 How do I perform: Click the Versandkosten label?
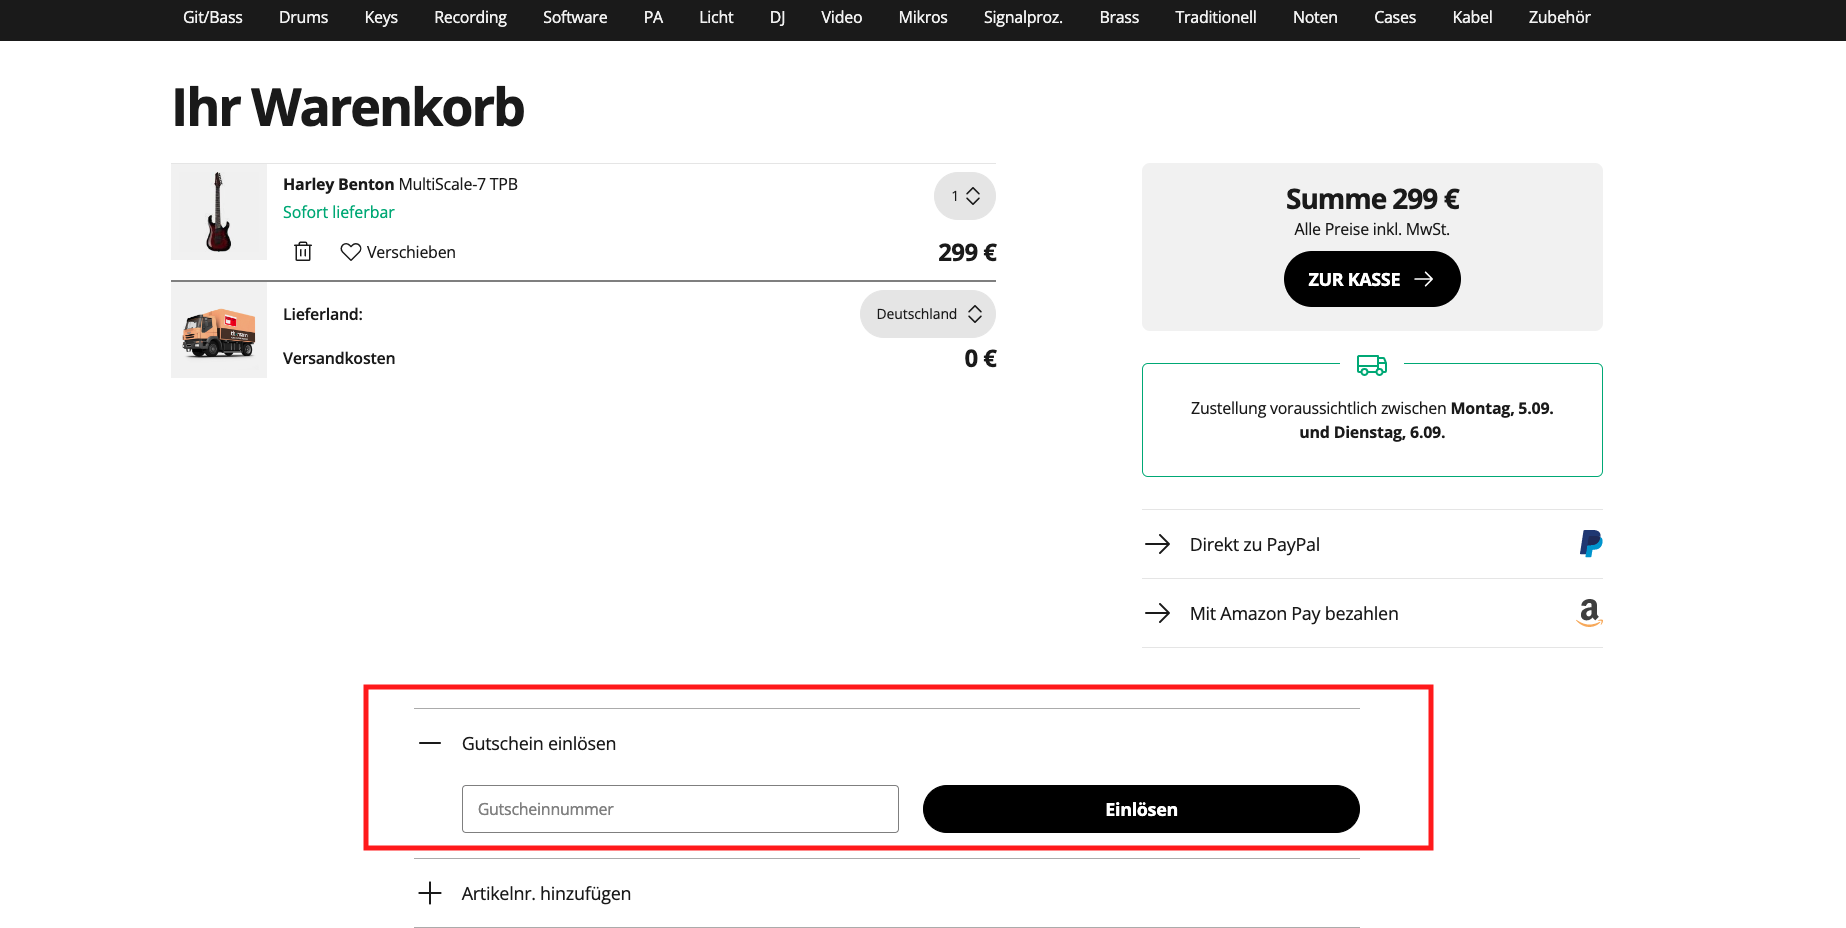pos(339,358)
